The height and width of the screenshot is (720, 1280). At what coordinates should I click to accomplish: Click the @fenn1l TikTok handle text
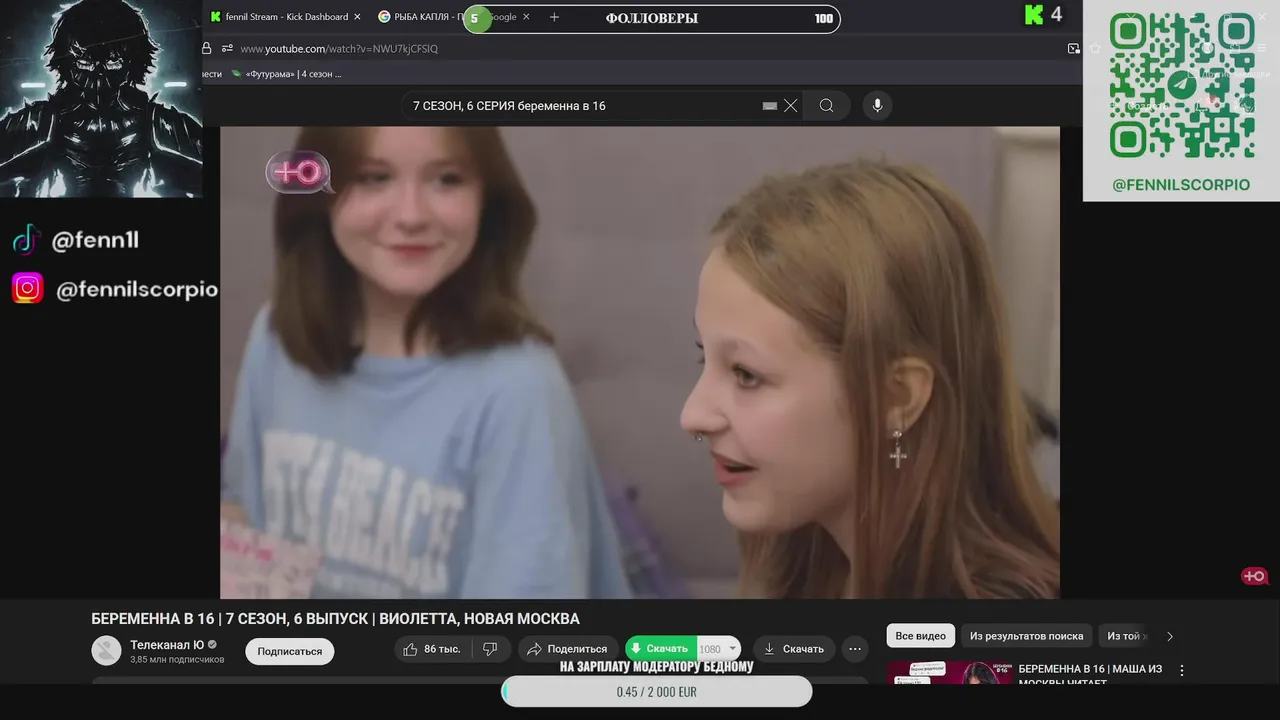coord(95,240)
